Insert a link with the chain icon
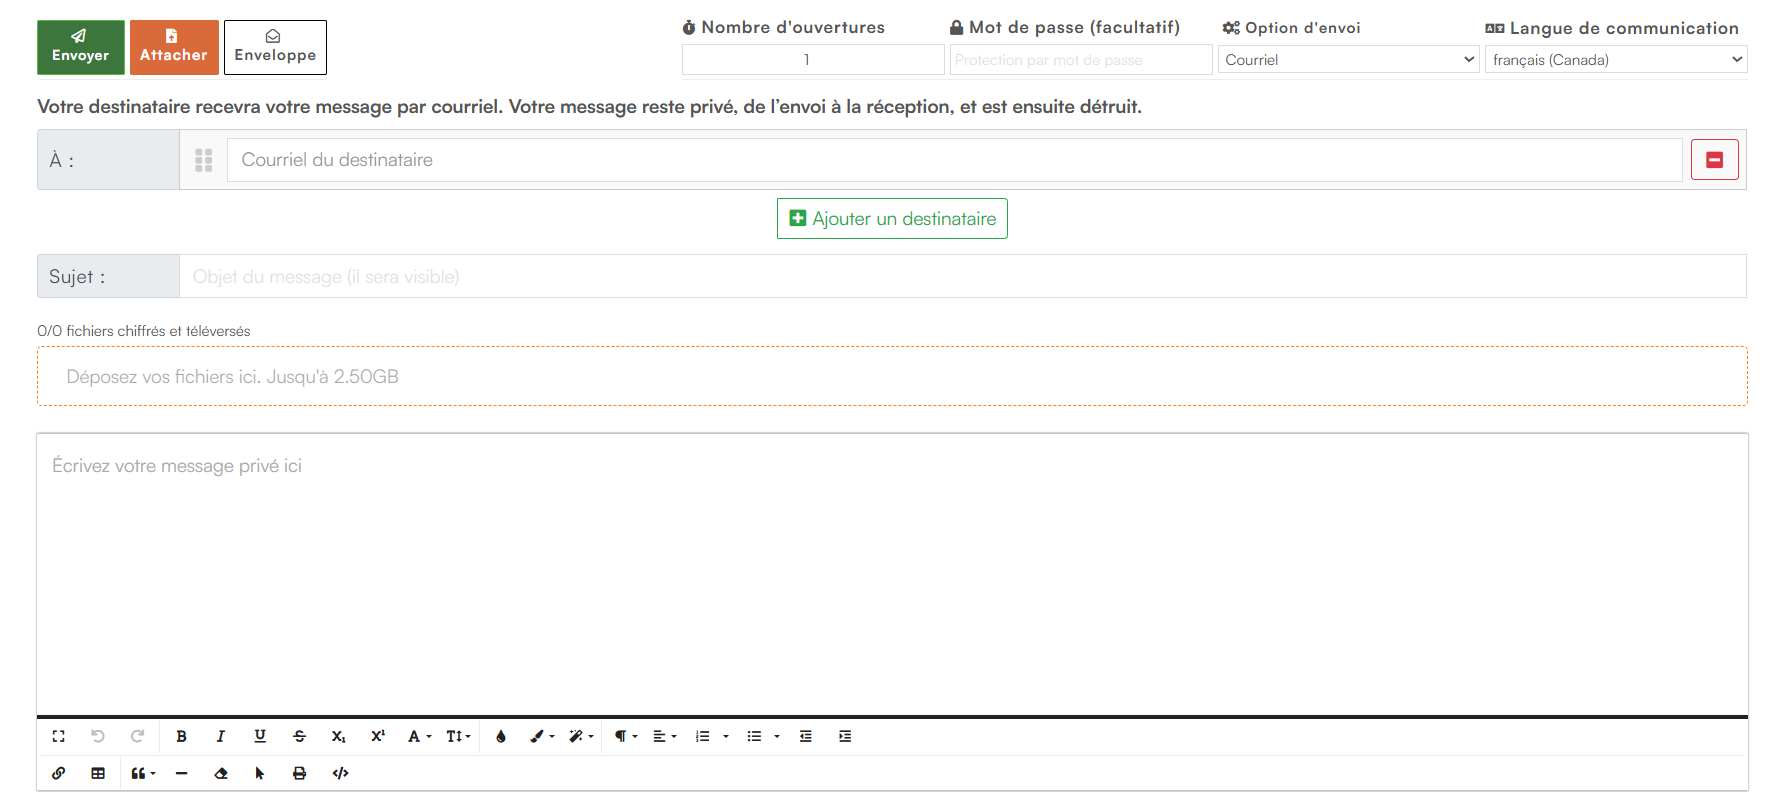This screenshot has width=1770, height=792. [58, 773]
